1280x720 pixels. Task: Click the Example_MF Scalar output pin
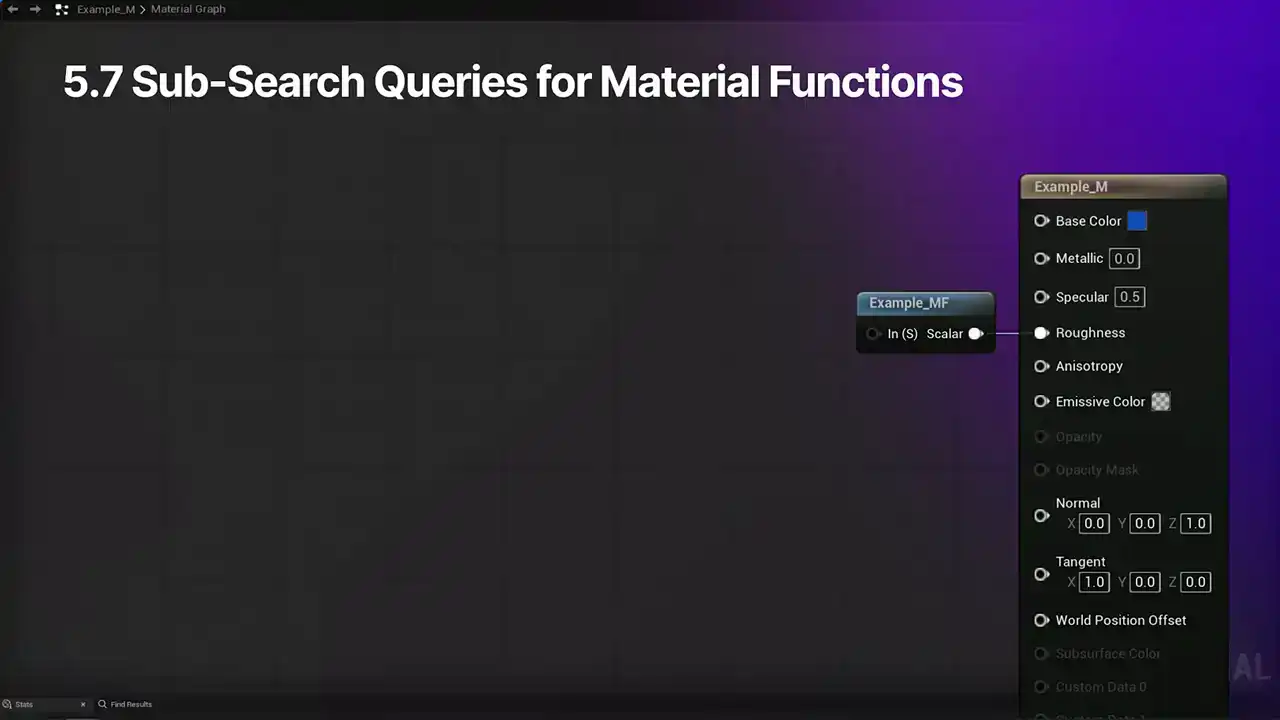(x=975, y=334)
